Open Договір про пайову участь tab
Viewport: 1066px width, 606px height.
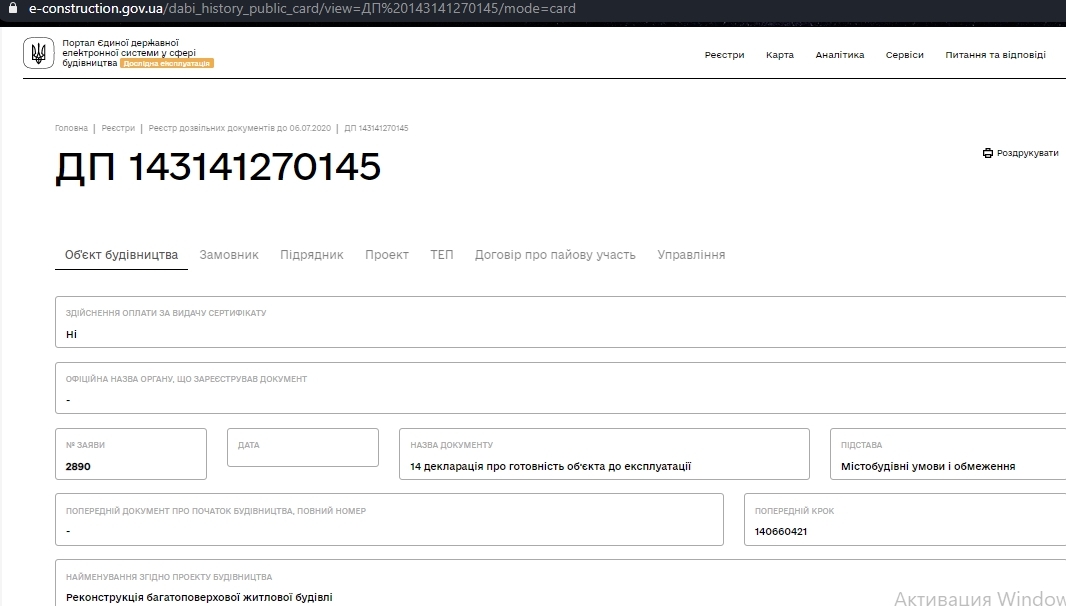[x=555, y=255]
